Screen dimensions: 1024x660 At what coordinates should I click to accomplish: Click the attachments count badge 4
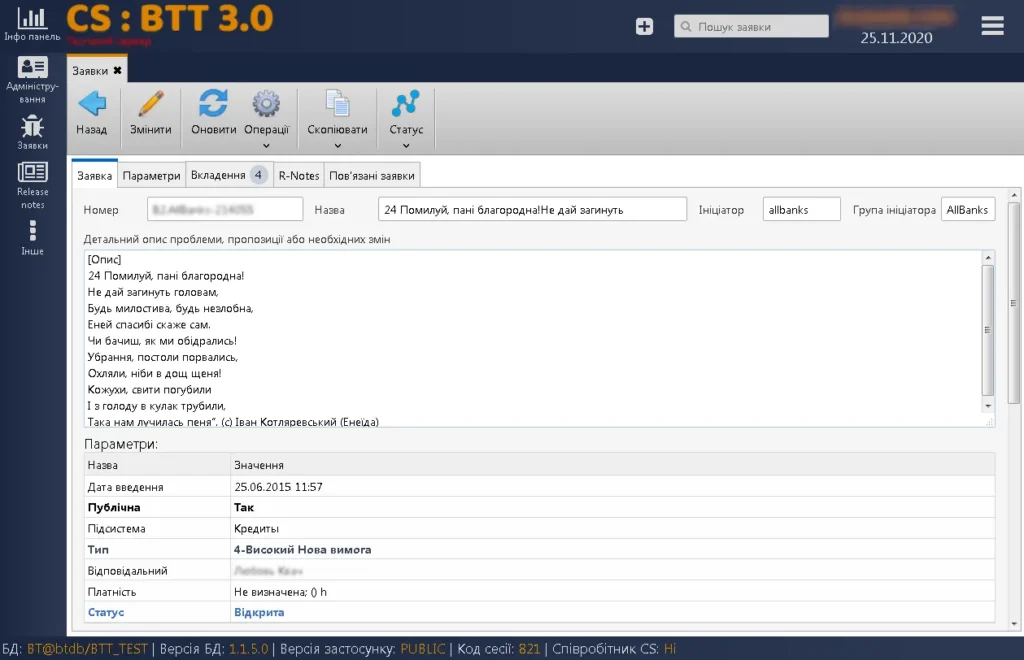pos(259,174)
